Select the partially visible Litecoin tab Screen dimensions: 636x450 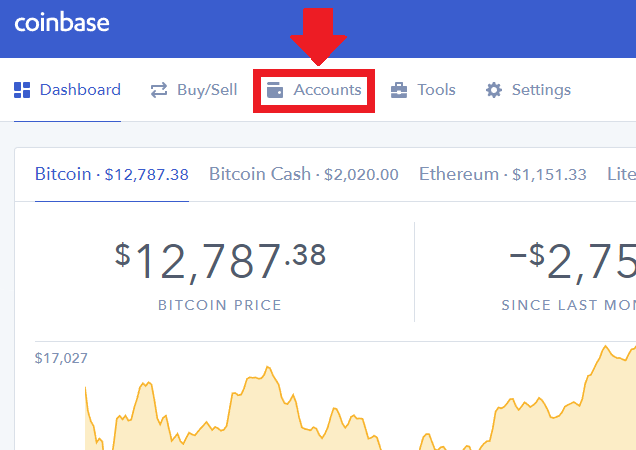point(620,174)
